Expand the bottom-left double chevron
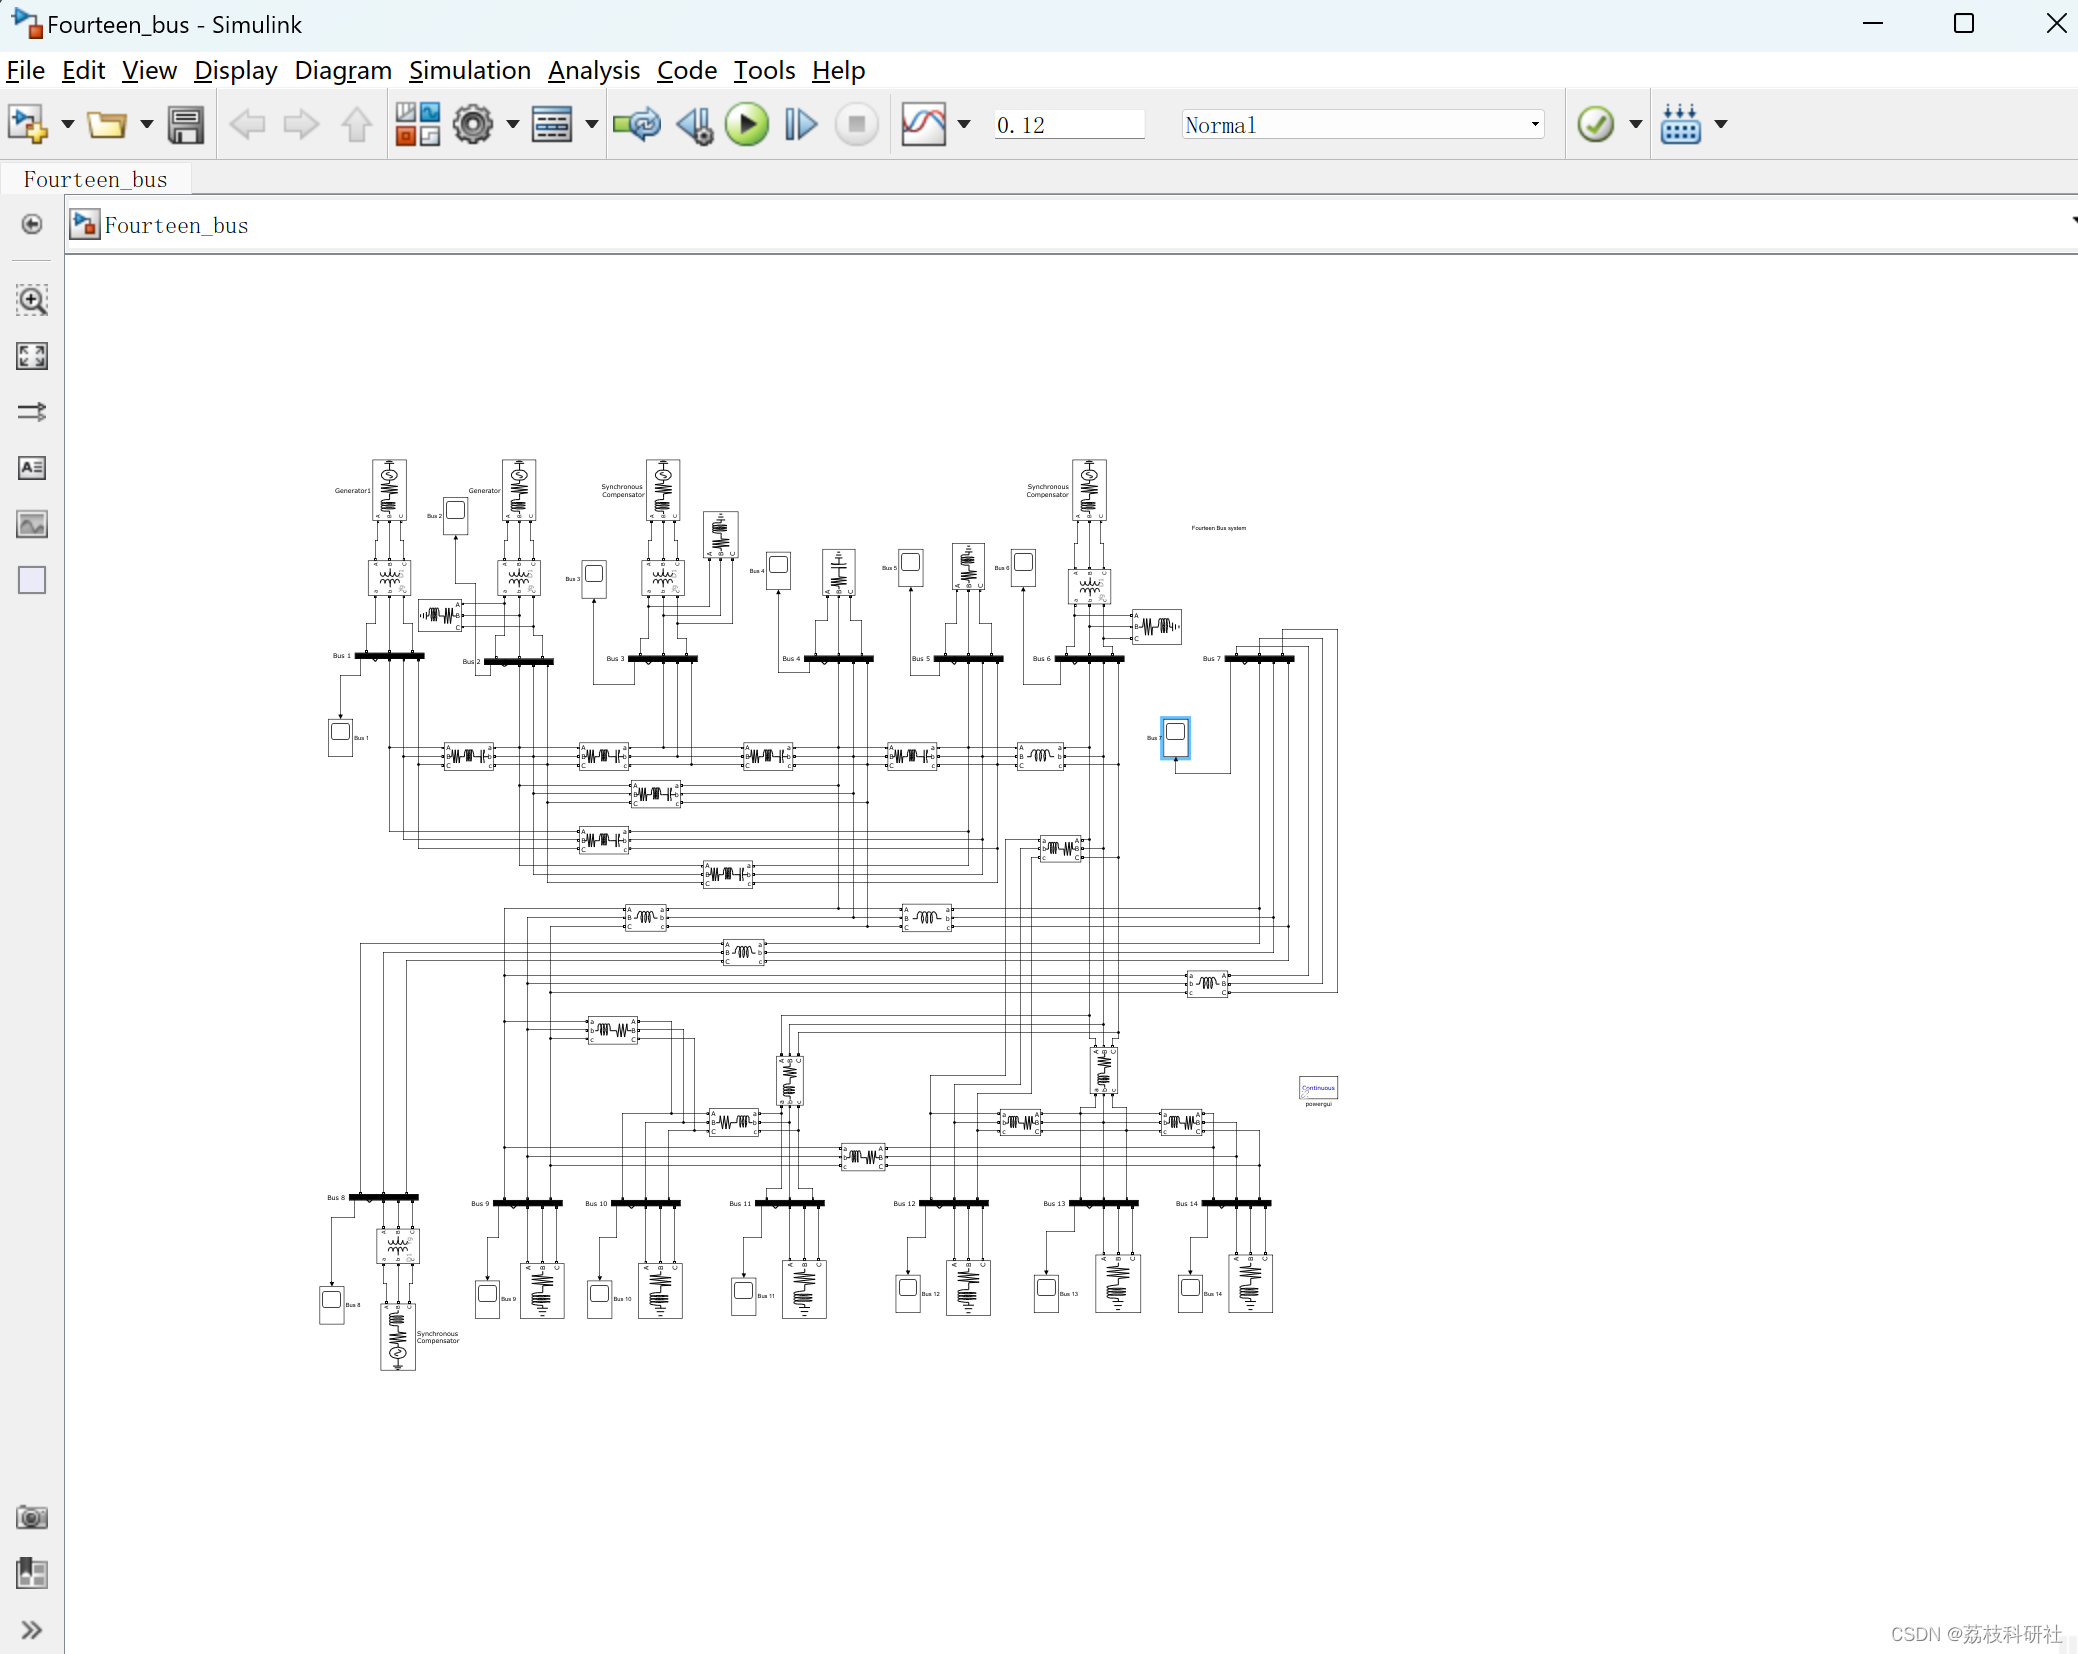Screen dimensions: 2078x1654 pyautogui.click(x=32, y=1630)
